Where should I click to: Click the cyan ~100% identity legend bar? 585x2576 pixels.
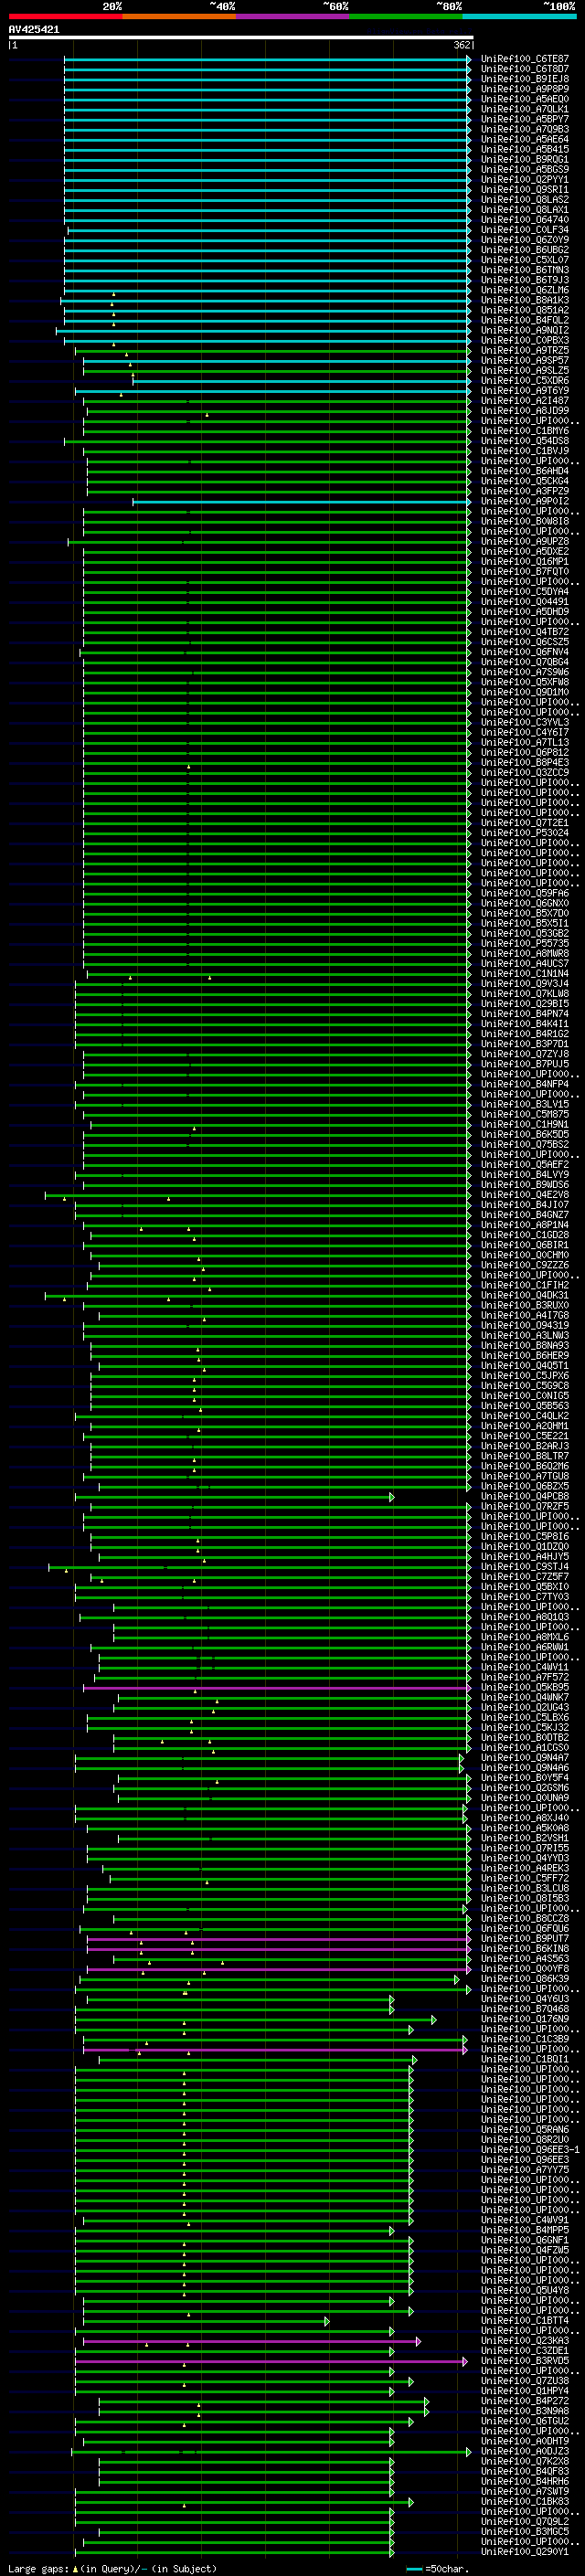tap(519, 16)
